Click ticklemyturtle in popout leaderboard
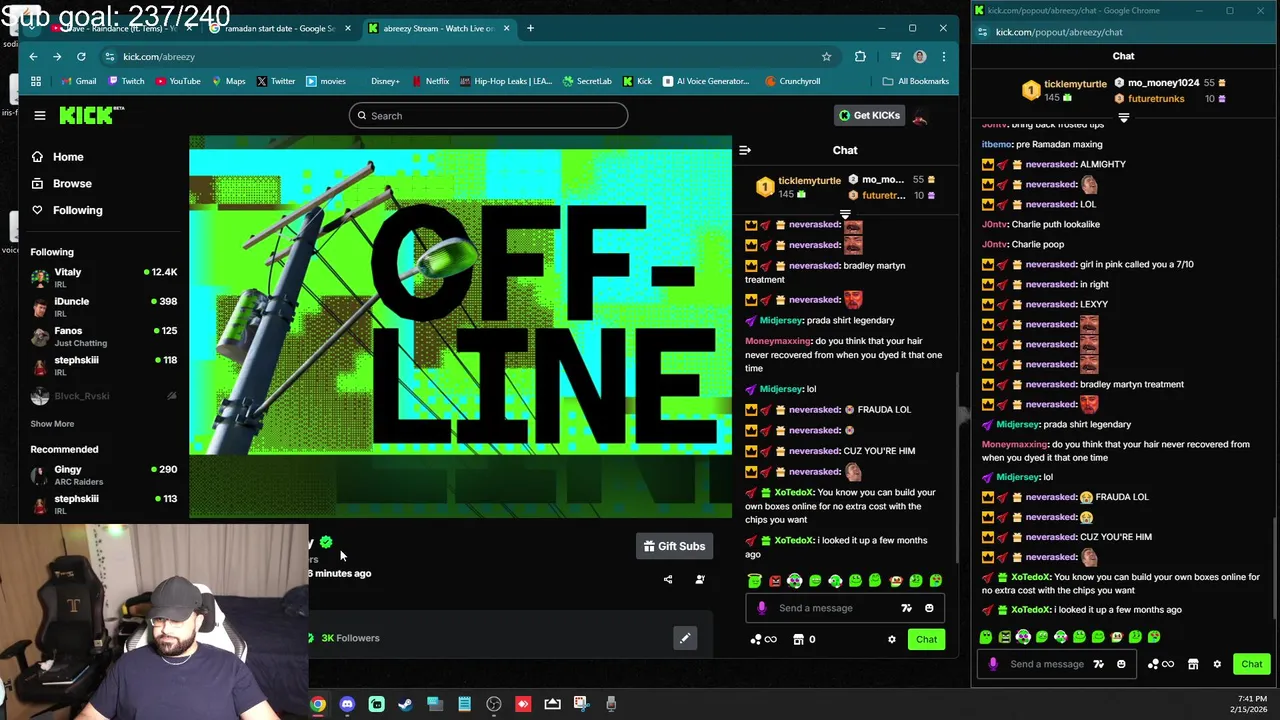Image resolution: width=1280 pixels, height=720 pixels. (x=1075, y=84)
